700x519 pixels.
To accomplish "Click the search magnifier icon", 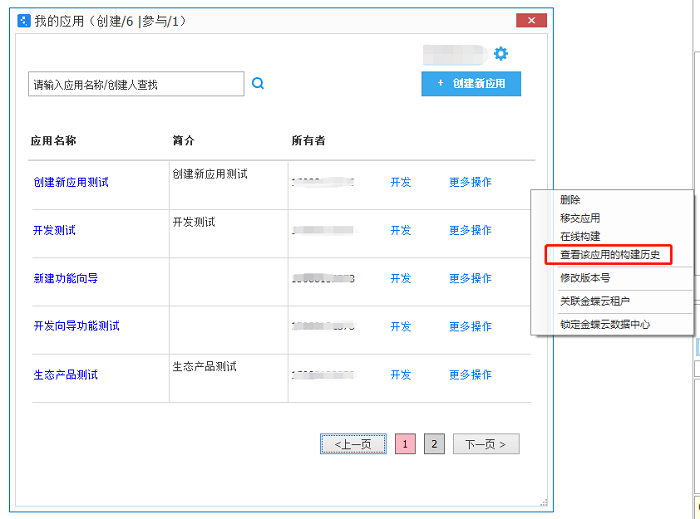I will pos(258,84).
